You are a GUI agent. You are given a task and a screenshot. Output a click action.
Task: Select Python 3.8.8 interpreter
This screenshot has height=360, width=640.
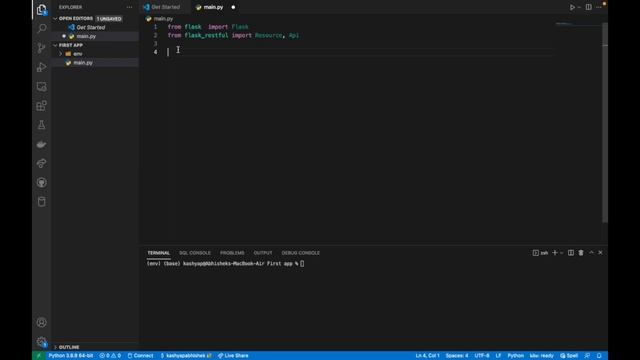click(x=71, y=356)
